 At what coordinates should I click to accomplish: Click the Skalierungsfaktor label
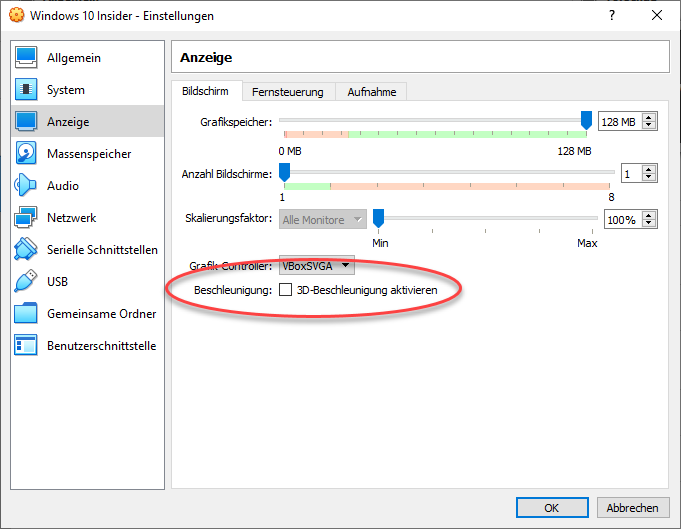tap(228, 218)
